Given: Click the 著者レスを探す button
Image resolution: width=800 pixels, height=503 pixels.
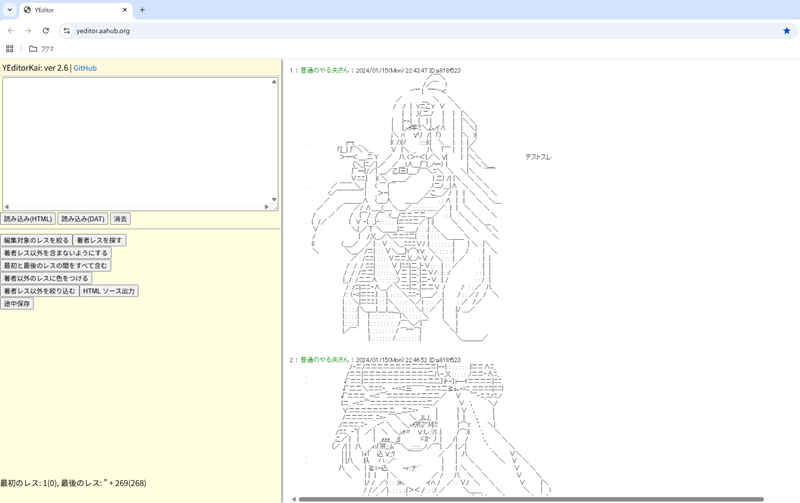Looking at the screenshot, I should point(100,241).
